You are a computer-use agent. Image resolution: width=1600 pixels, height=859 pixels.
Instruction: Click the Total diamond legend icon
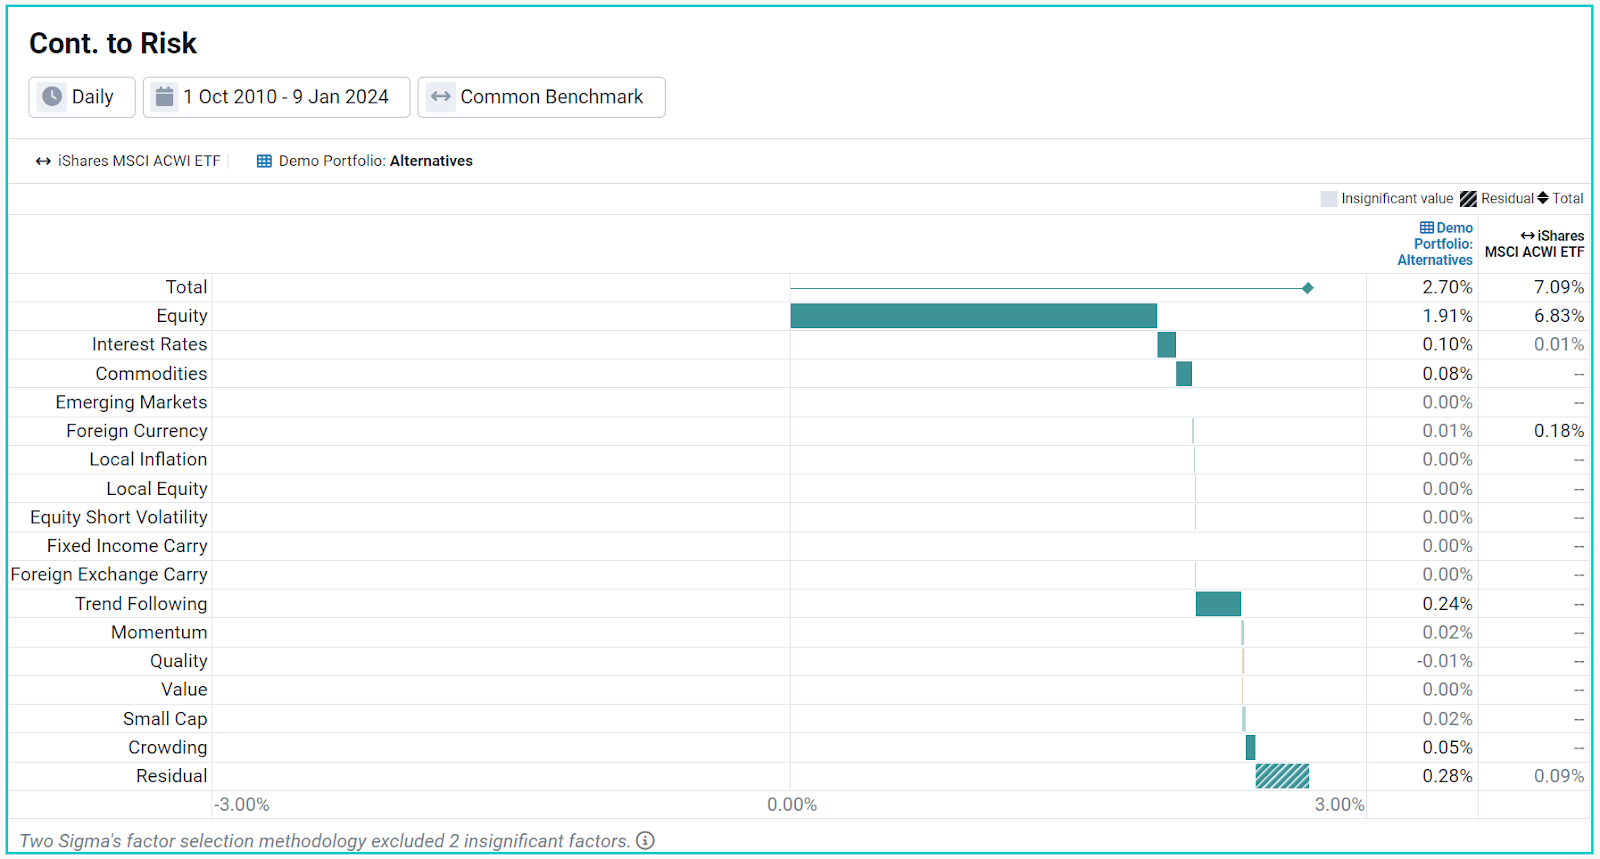coord(1542,198)
